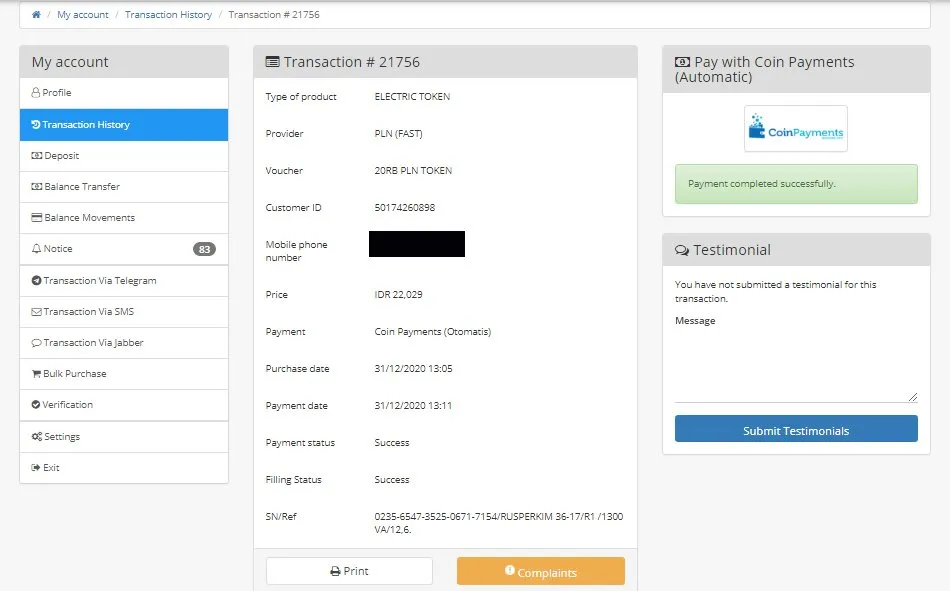Click the payment date 31/12/2020 13:11
Viewport: 950px width, 591px height.
413,406
